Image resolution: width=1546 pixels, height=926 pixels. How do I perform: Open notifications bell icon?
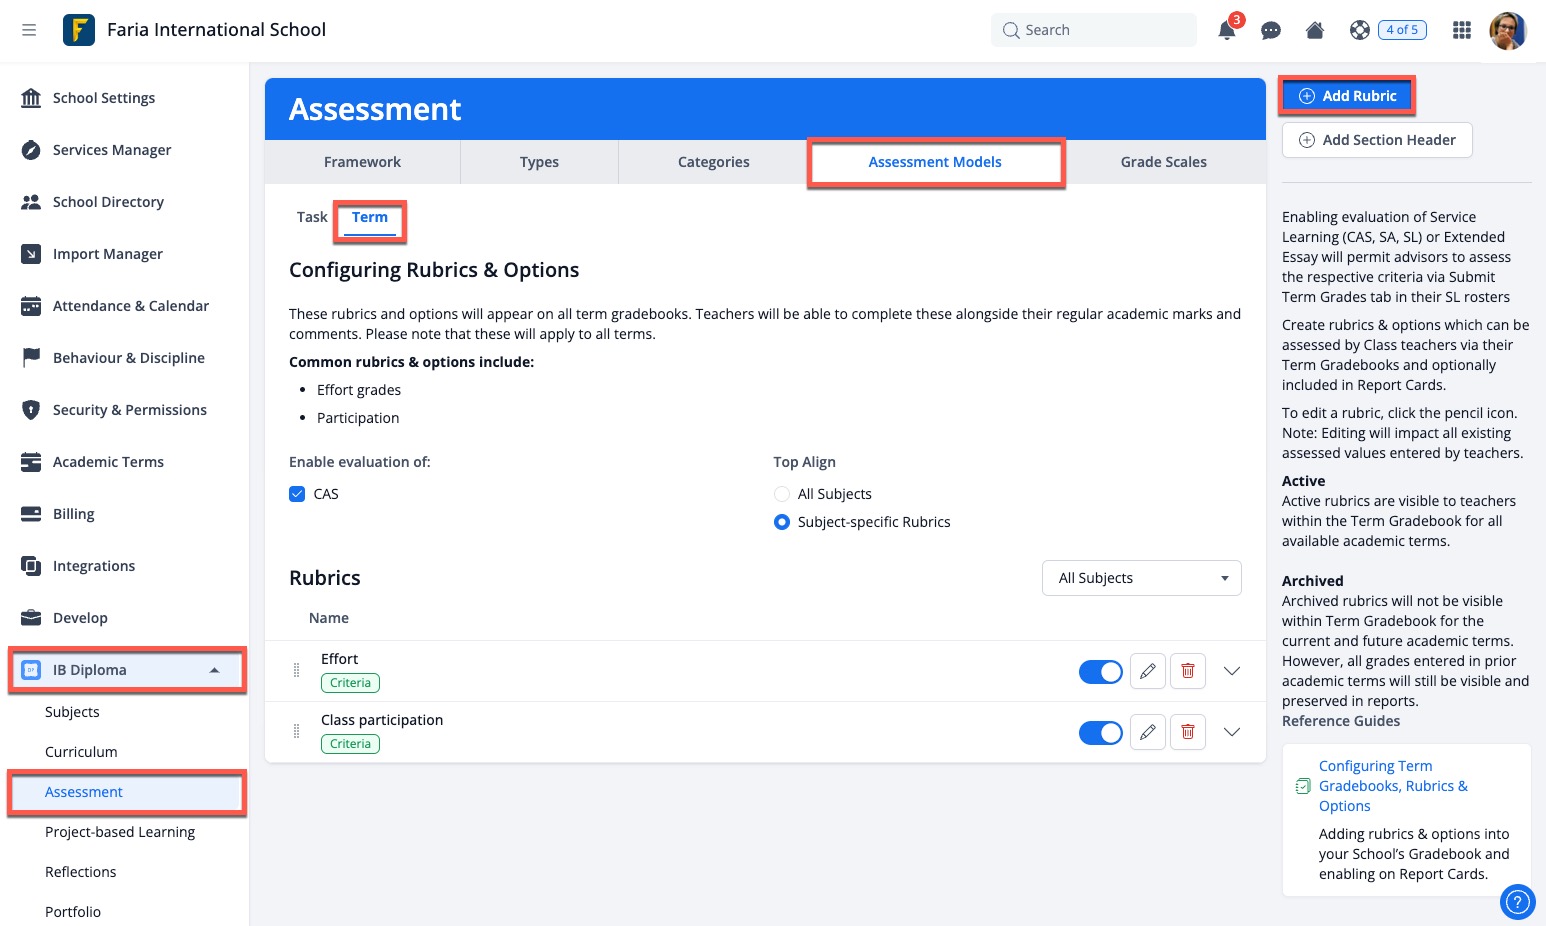[1227, 30]
